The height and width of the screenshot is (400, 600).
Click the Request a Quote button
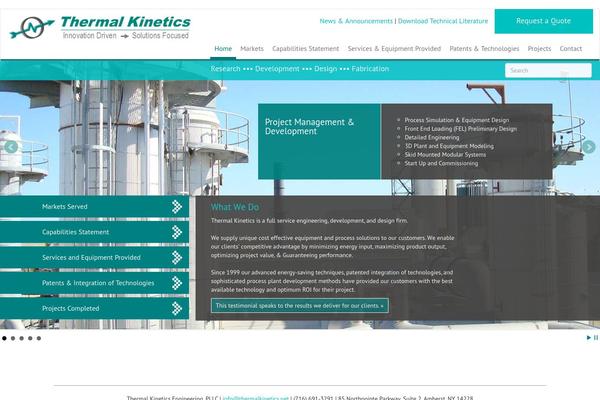click(543, 21)
